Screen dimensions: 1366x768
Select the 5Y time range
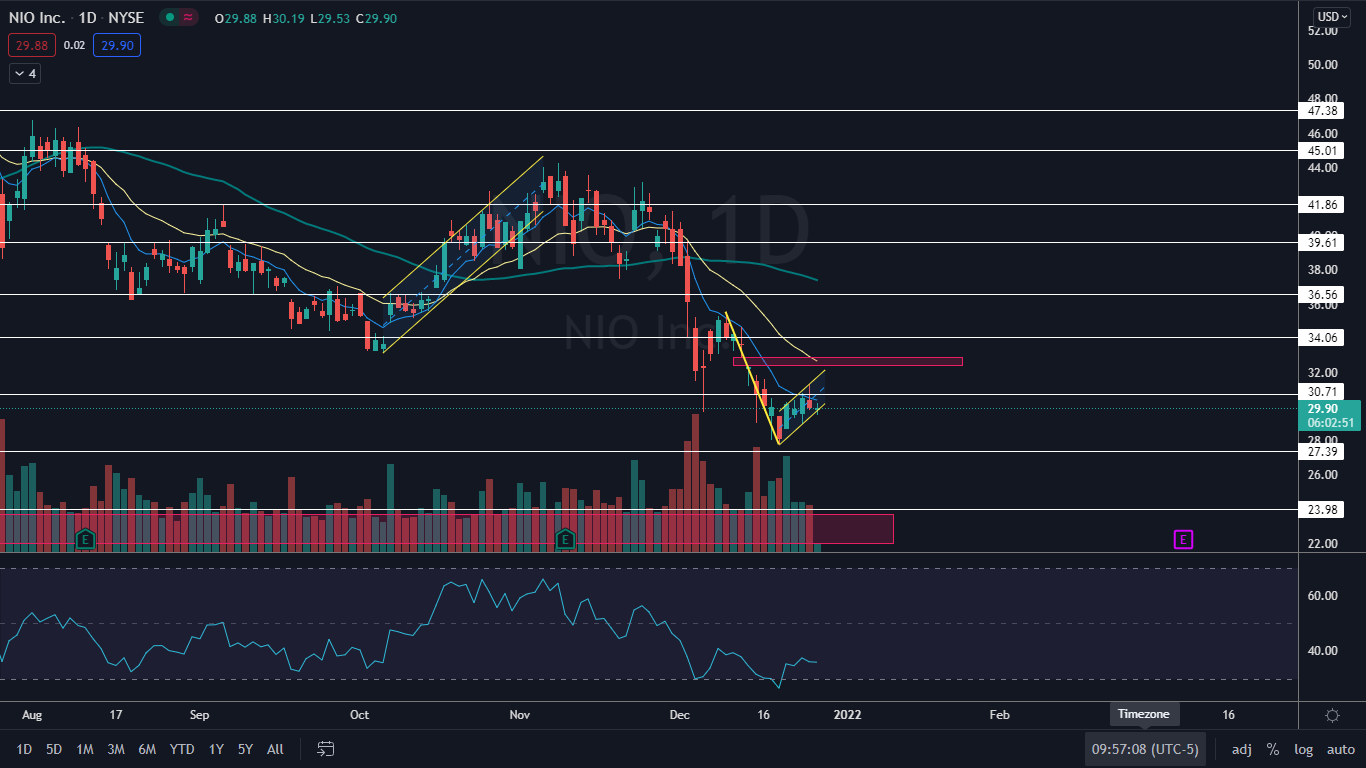[x=246, y=749]
